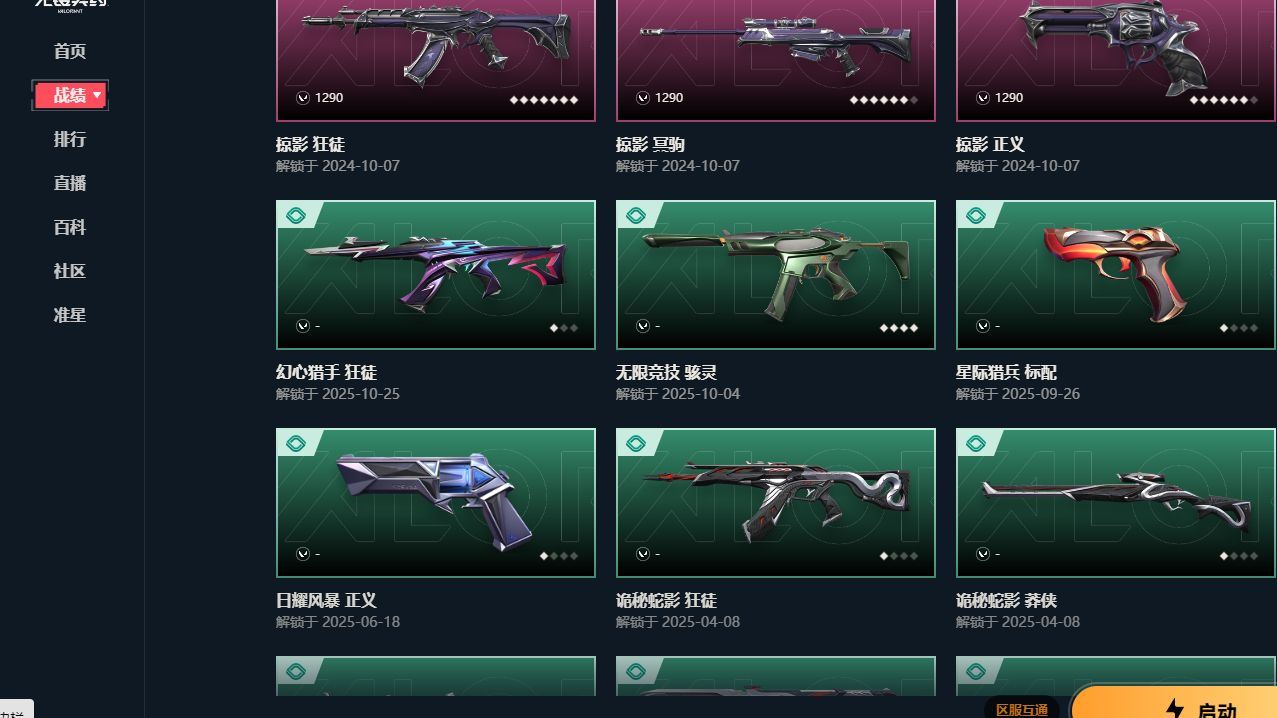Image resolution: width=1277 pixels, height=718 pixels.
Task: Click the VP currency icon beside 1290 on 掠影 狂徒
Action: [303, 98]
